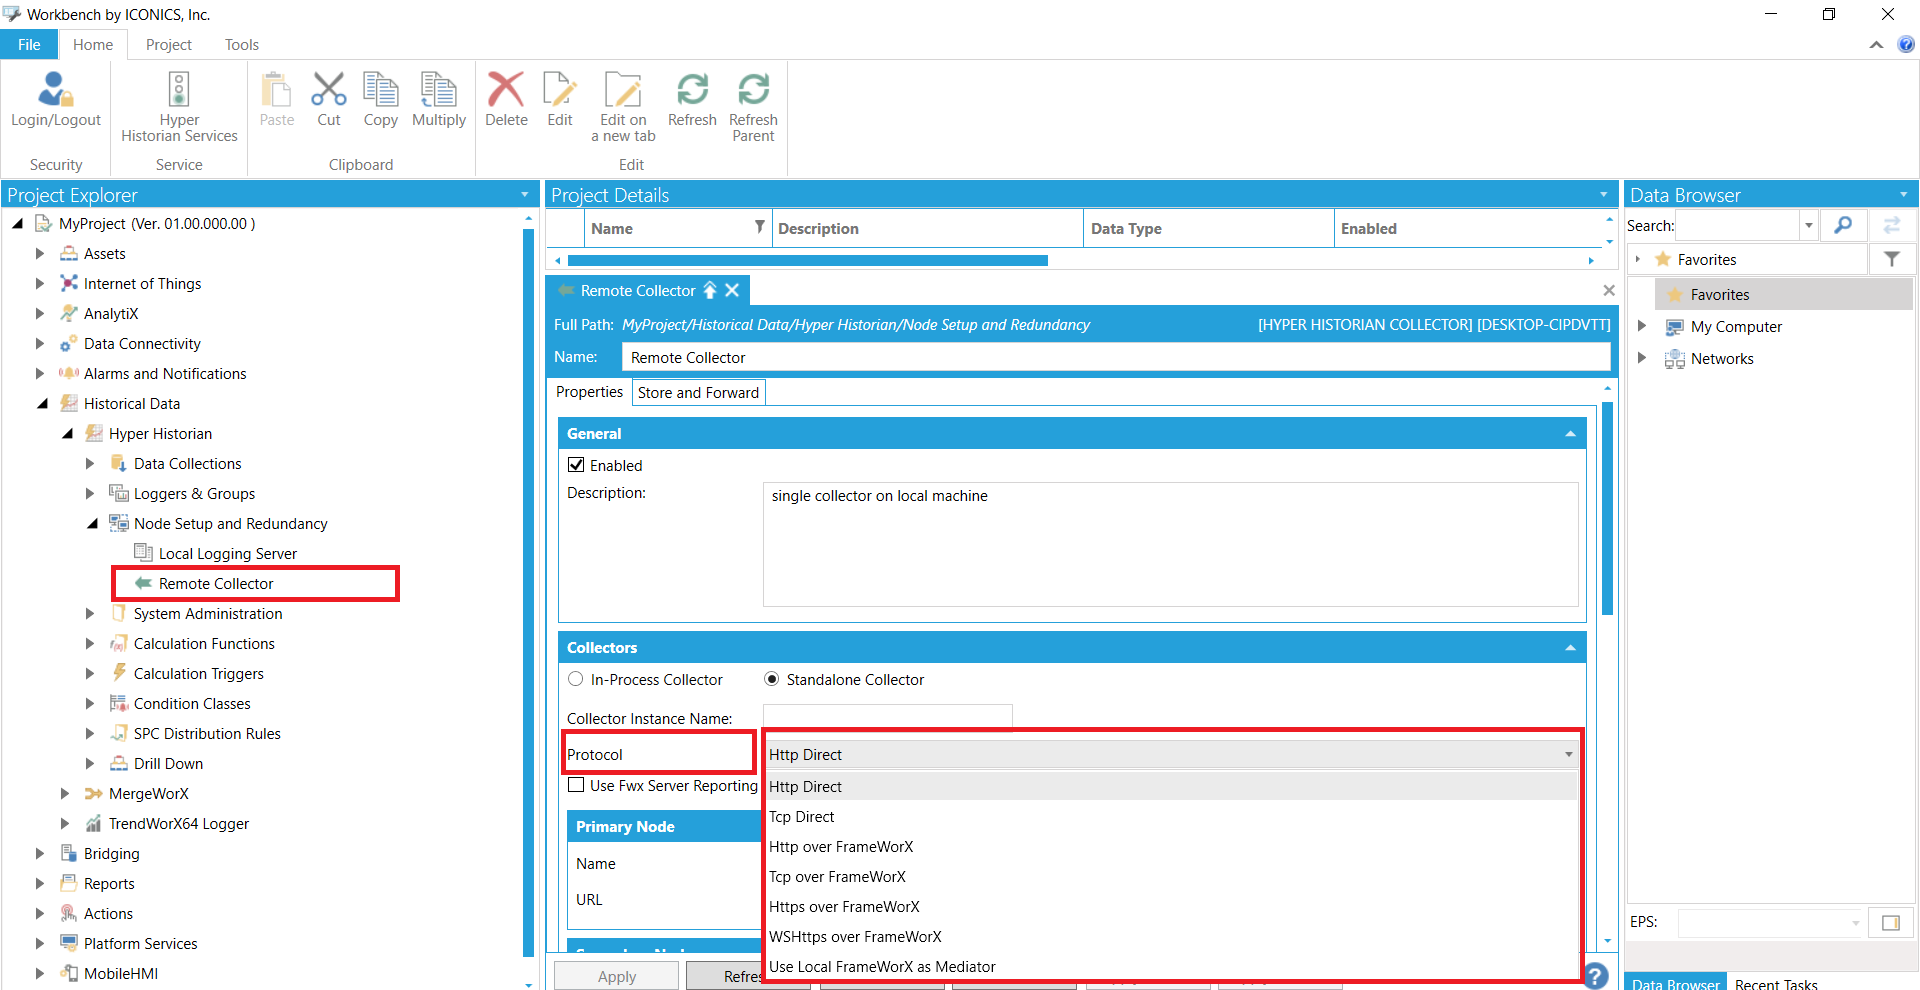
Task: Select Standalone Collector radio button
Action: tap(772, 679)
